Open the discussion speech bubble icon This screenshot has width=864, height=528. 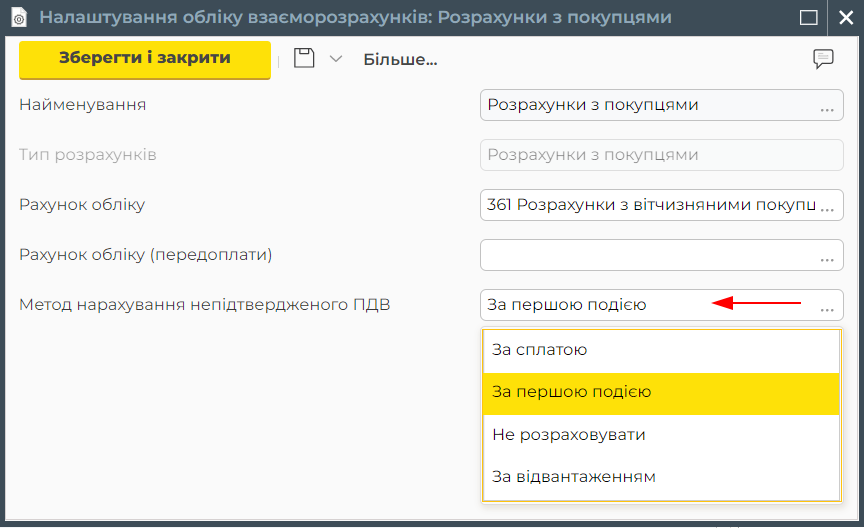click(823, 59)
